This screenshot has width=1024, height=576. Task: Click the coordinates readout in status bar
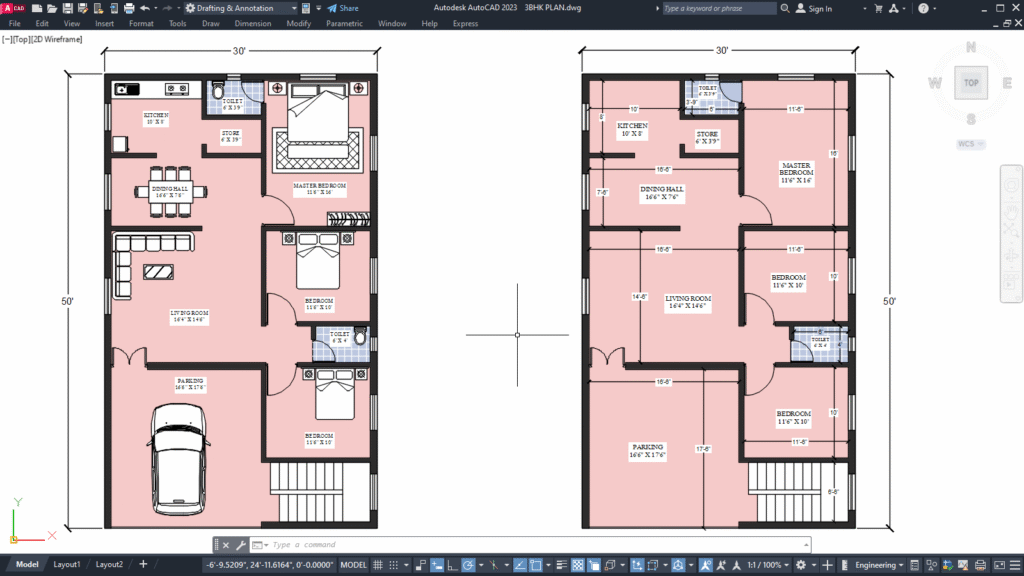point(269,565)
